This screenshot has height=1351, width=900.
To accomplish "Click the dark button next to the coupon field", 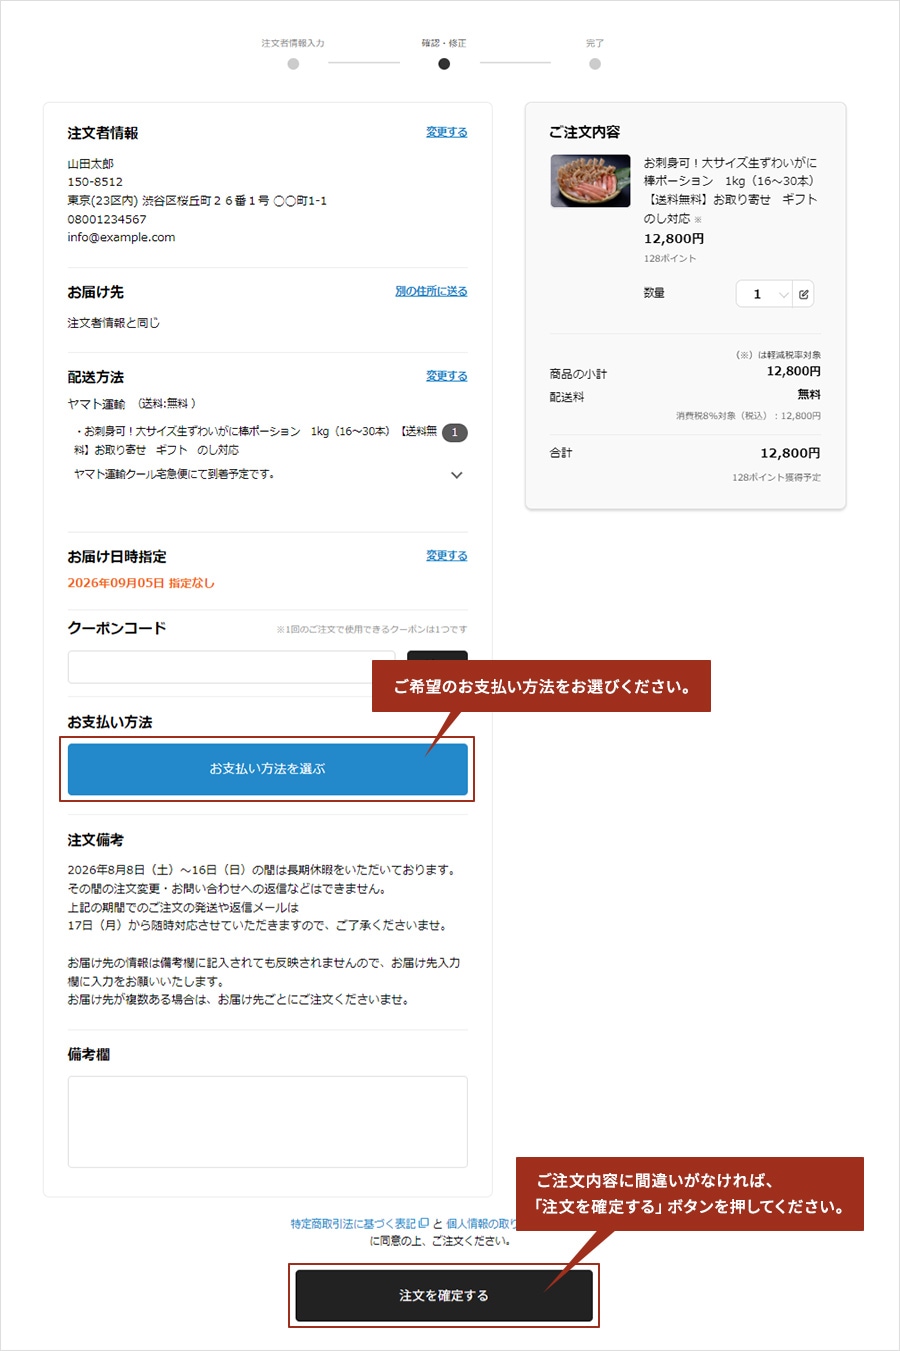I will pyautogui.click(x=437, y=656).
